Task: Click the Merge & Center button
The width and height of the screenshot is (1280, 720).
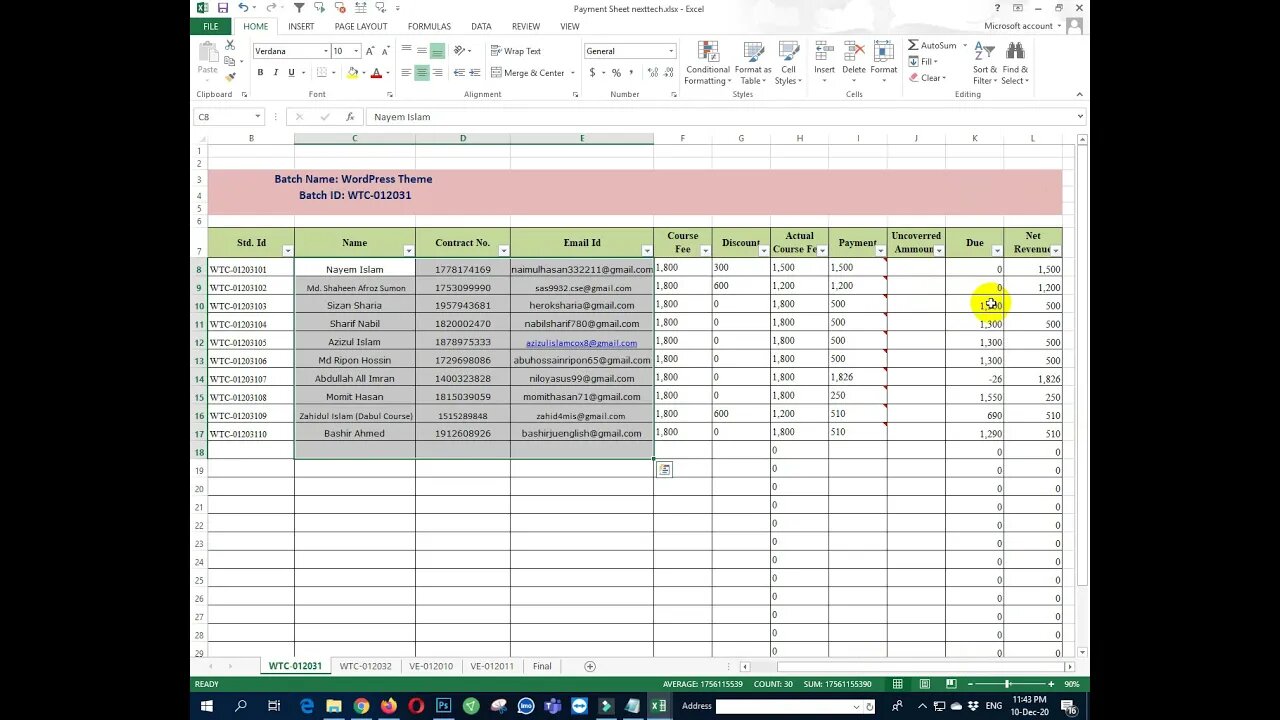Action: [x=528, y=73]
